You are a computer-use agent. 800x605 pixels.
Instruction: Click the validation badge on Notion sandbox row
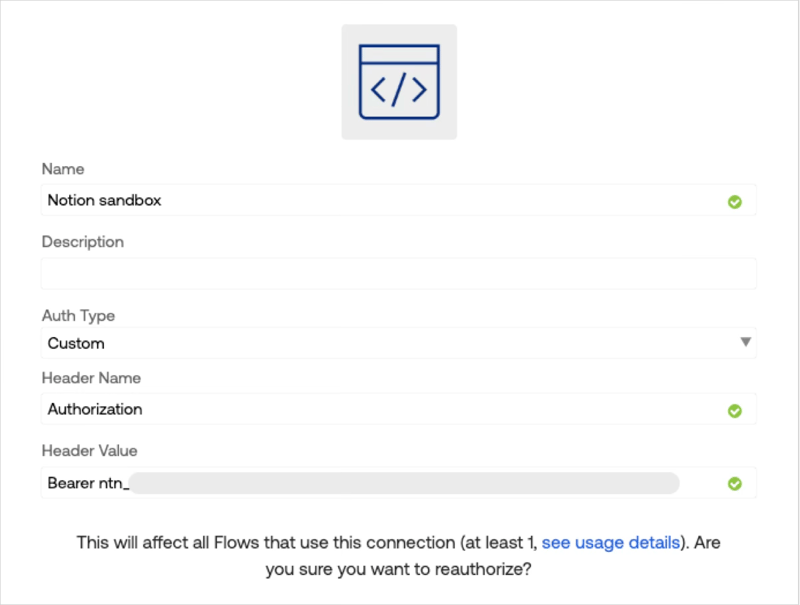(735, 201)
